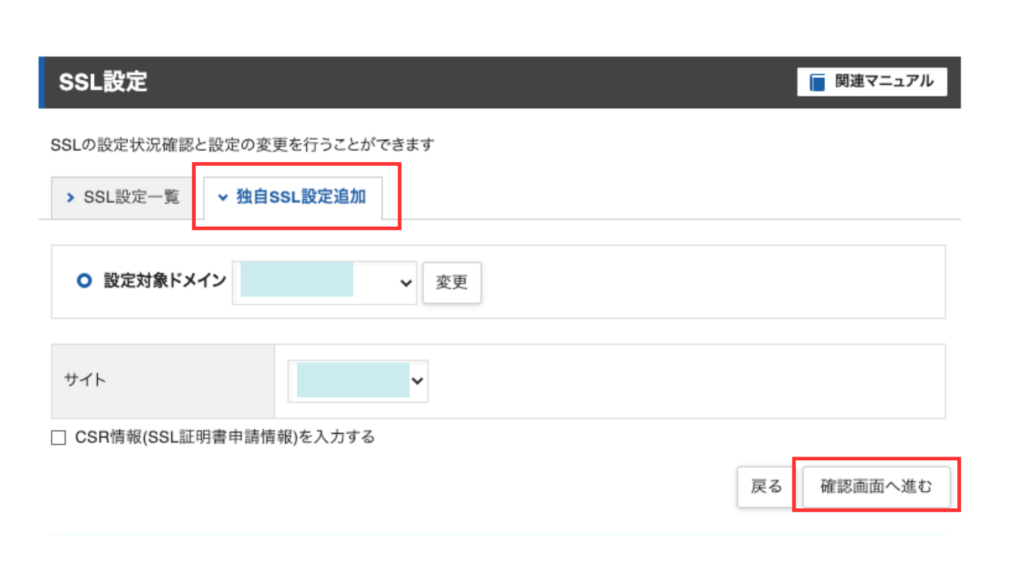Proceed with 確認画面へ進む button
The image size is (1024, 576).
tap(876, 487)
